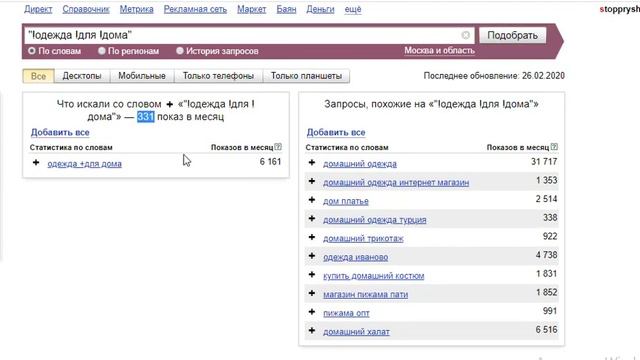
Task: Open 'Москва и область' region selector
Action: click(439, 51)
